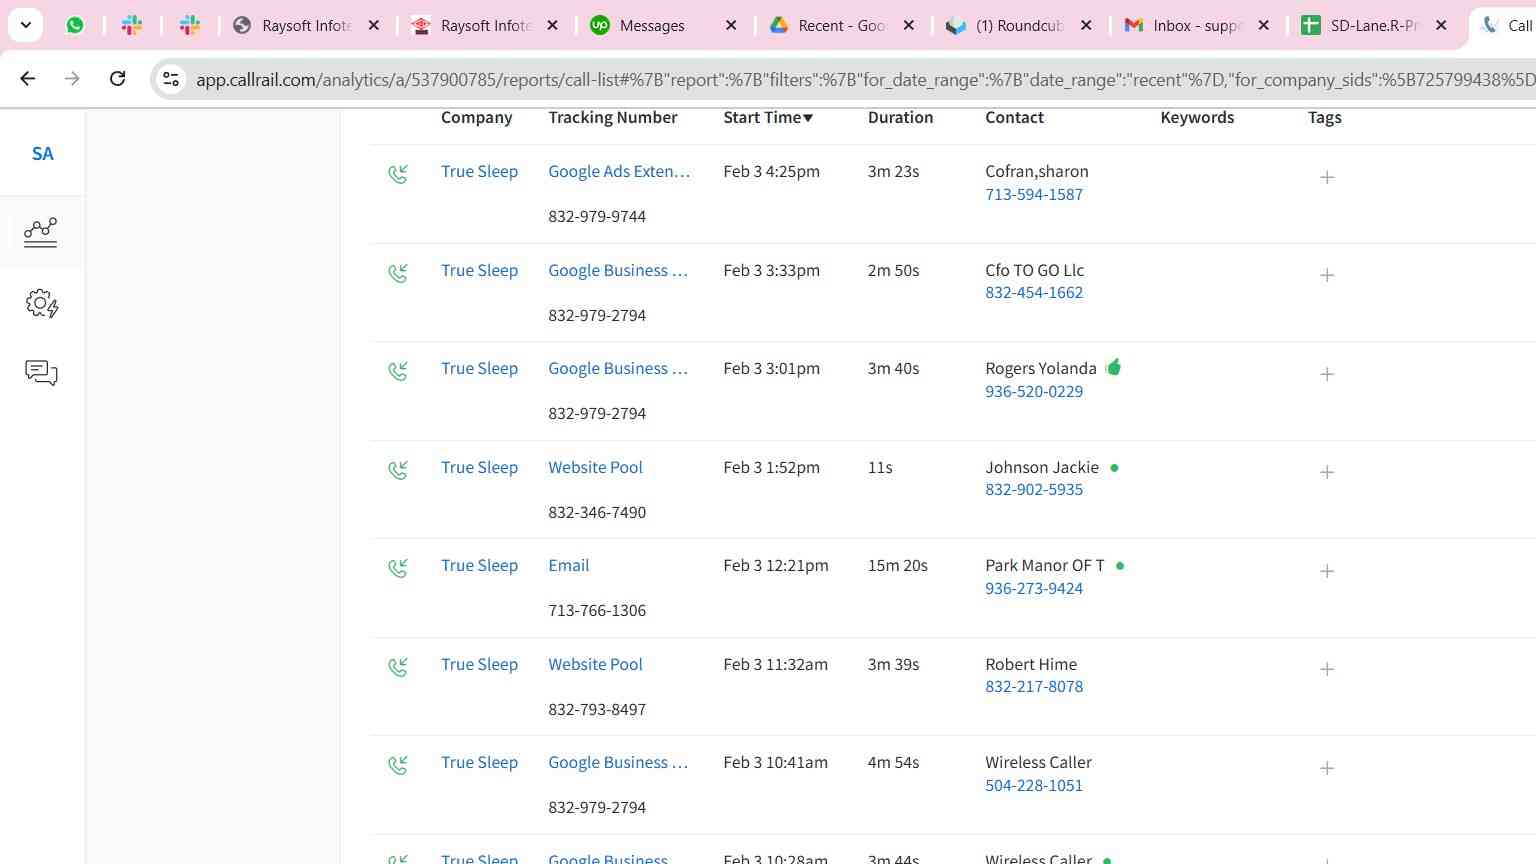
Task: Open phone number 832-217-8078
Action: tap(1034, 687)
